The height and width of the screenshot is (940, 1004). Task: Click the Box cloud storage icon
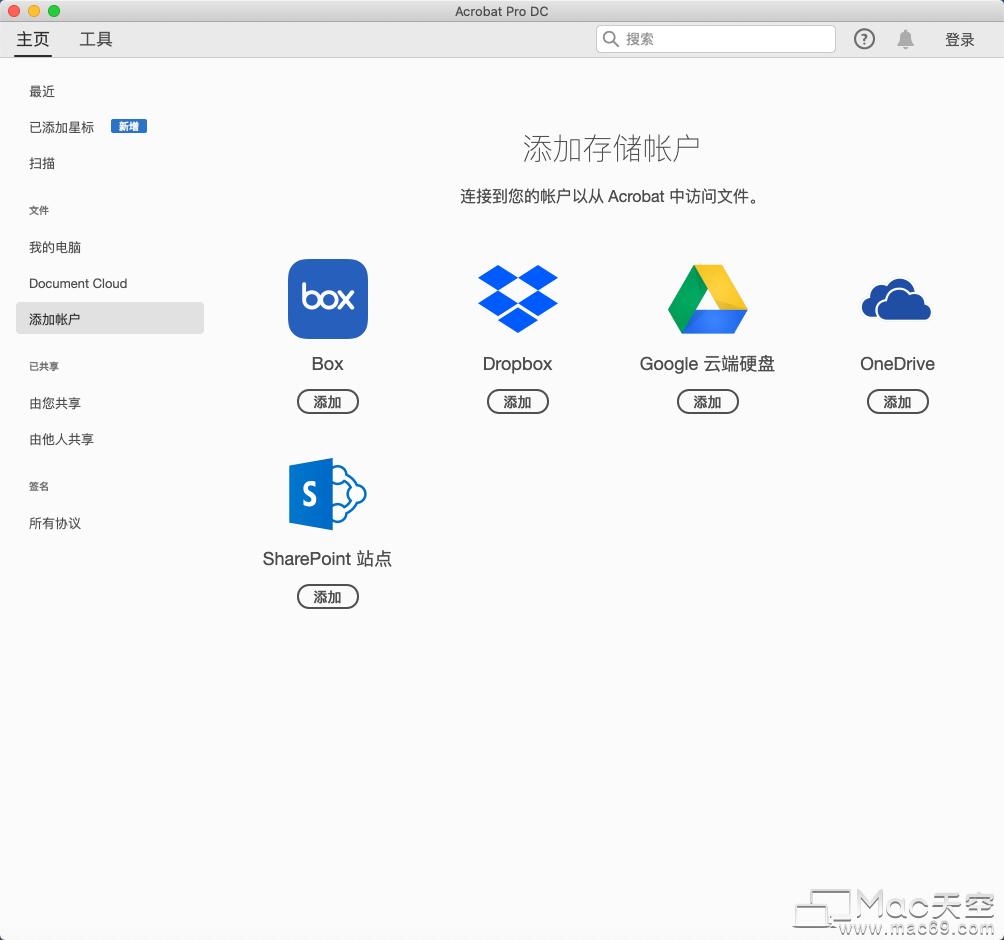(x=327, y=298)
